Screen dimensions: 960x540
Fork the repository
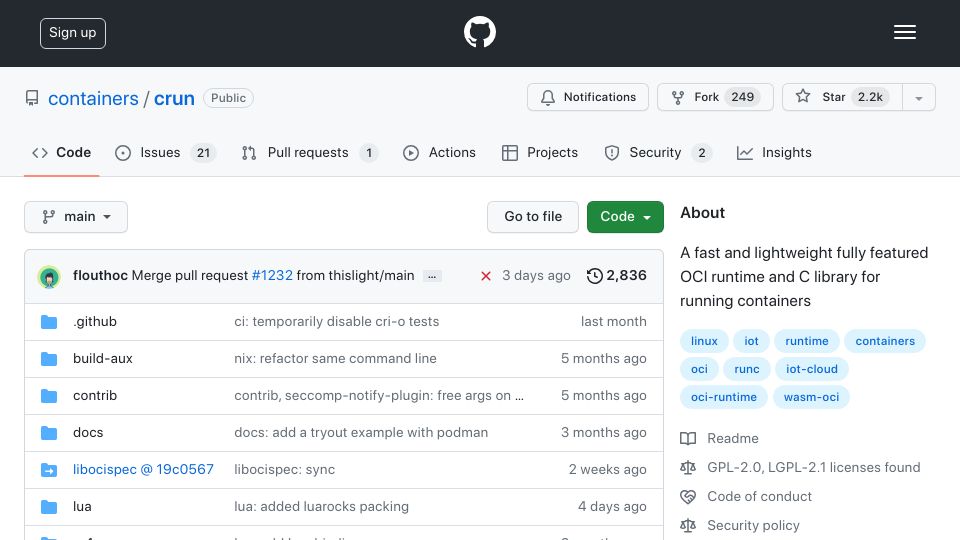[715, 97]
